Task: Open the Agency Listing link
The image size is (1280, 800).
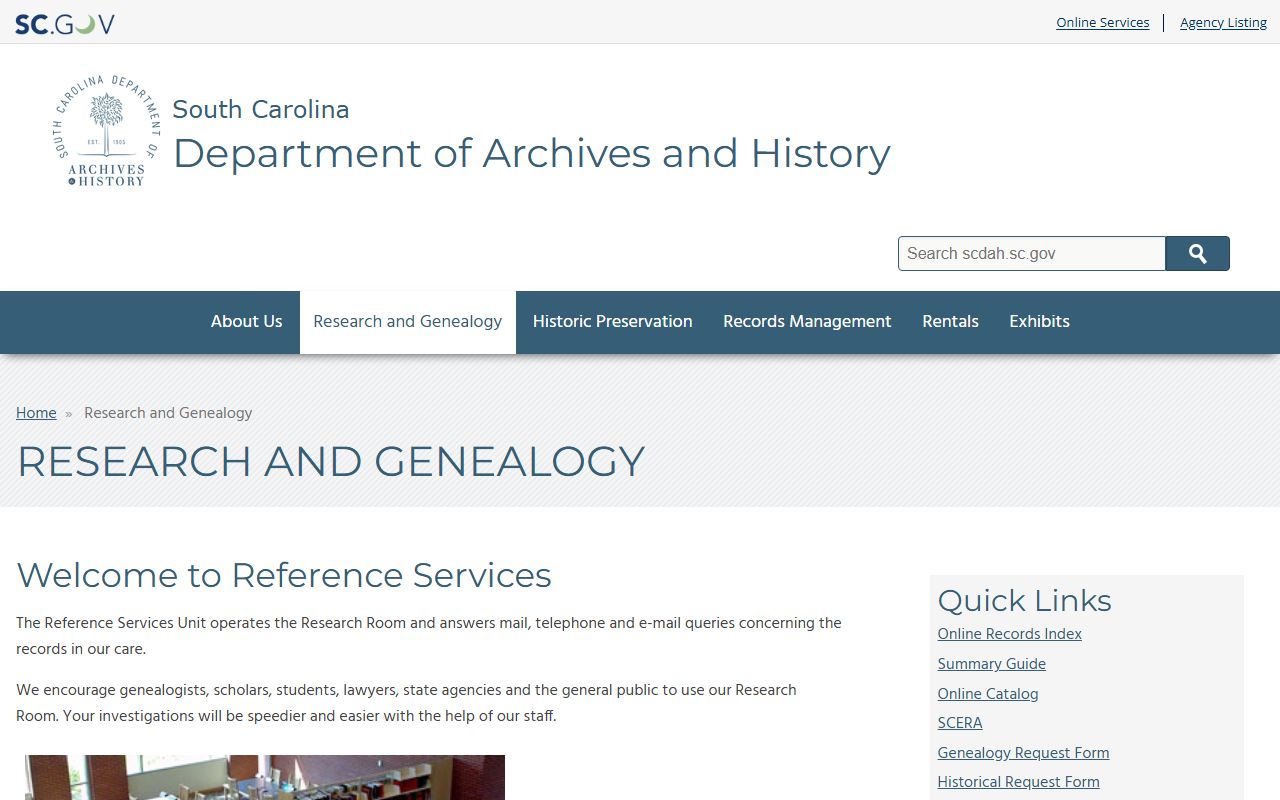Action: pos(1223,22)
